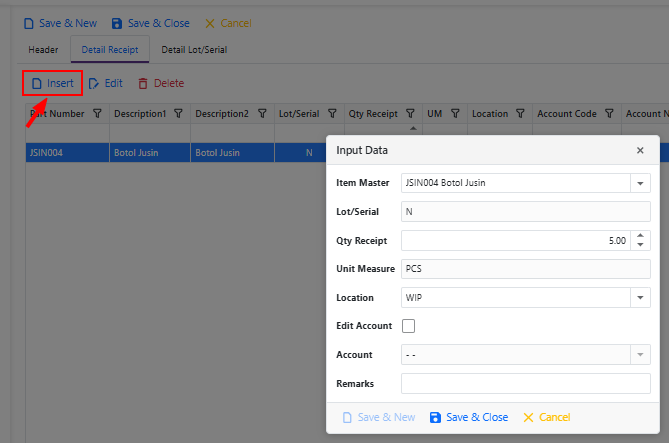Screen dimensions: 669x443
Task: Click top toolbar Save & Close
Action: (150, 23)
